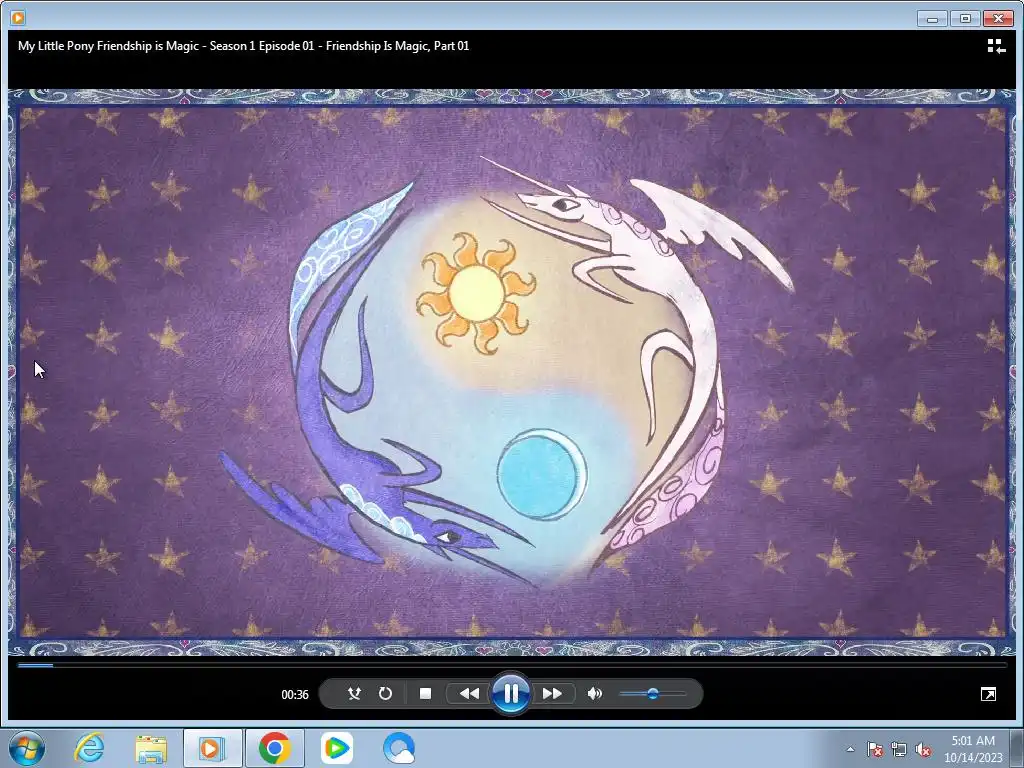The width and height of the screenshot is (1024, 768).
Task: Open system tray volume icon
Action: click(923, 749)
